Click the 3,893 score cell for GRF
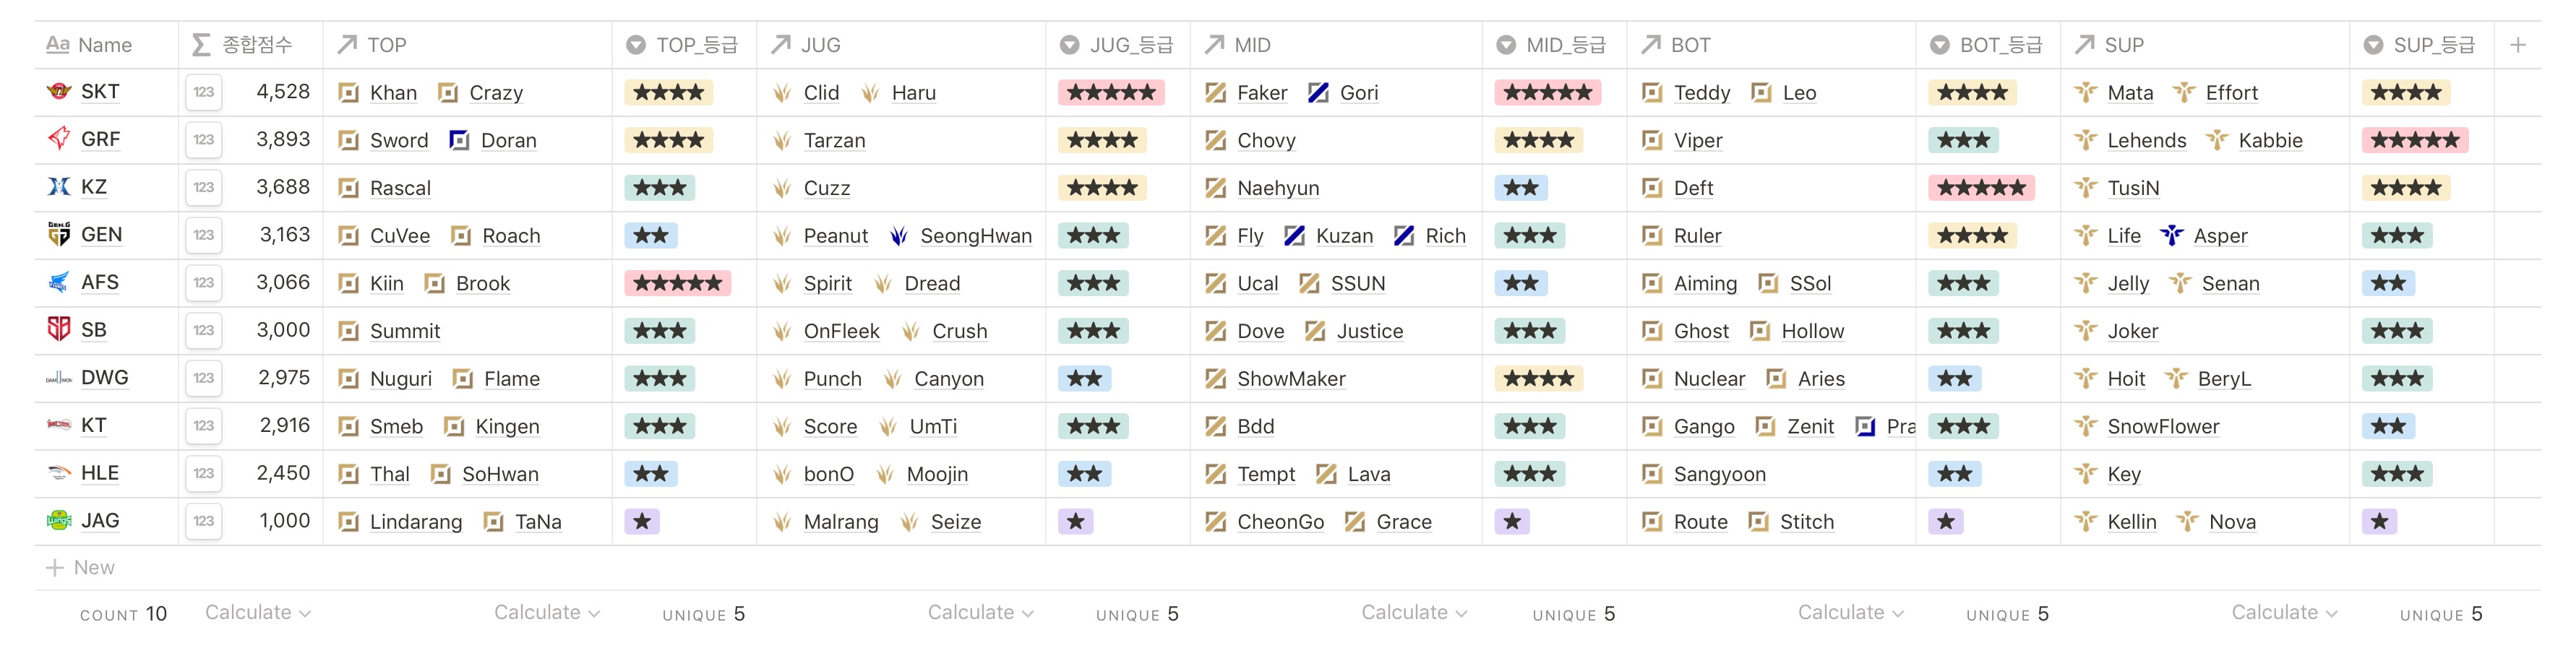2576x653 pixels. (x=282, y=140)
